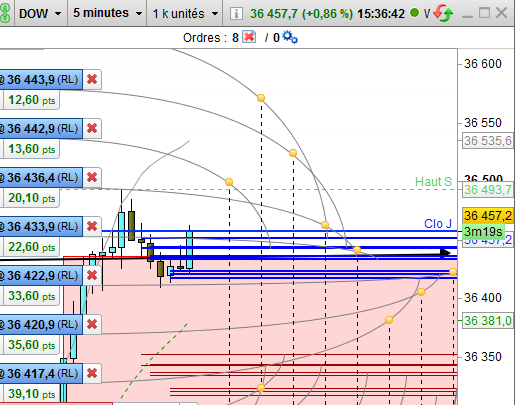
Task: Select the 36 420,9 (RL) order label
Action: pyautogui.click(x=41, y=325)
